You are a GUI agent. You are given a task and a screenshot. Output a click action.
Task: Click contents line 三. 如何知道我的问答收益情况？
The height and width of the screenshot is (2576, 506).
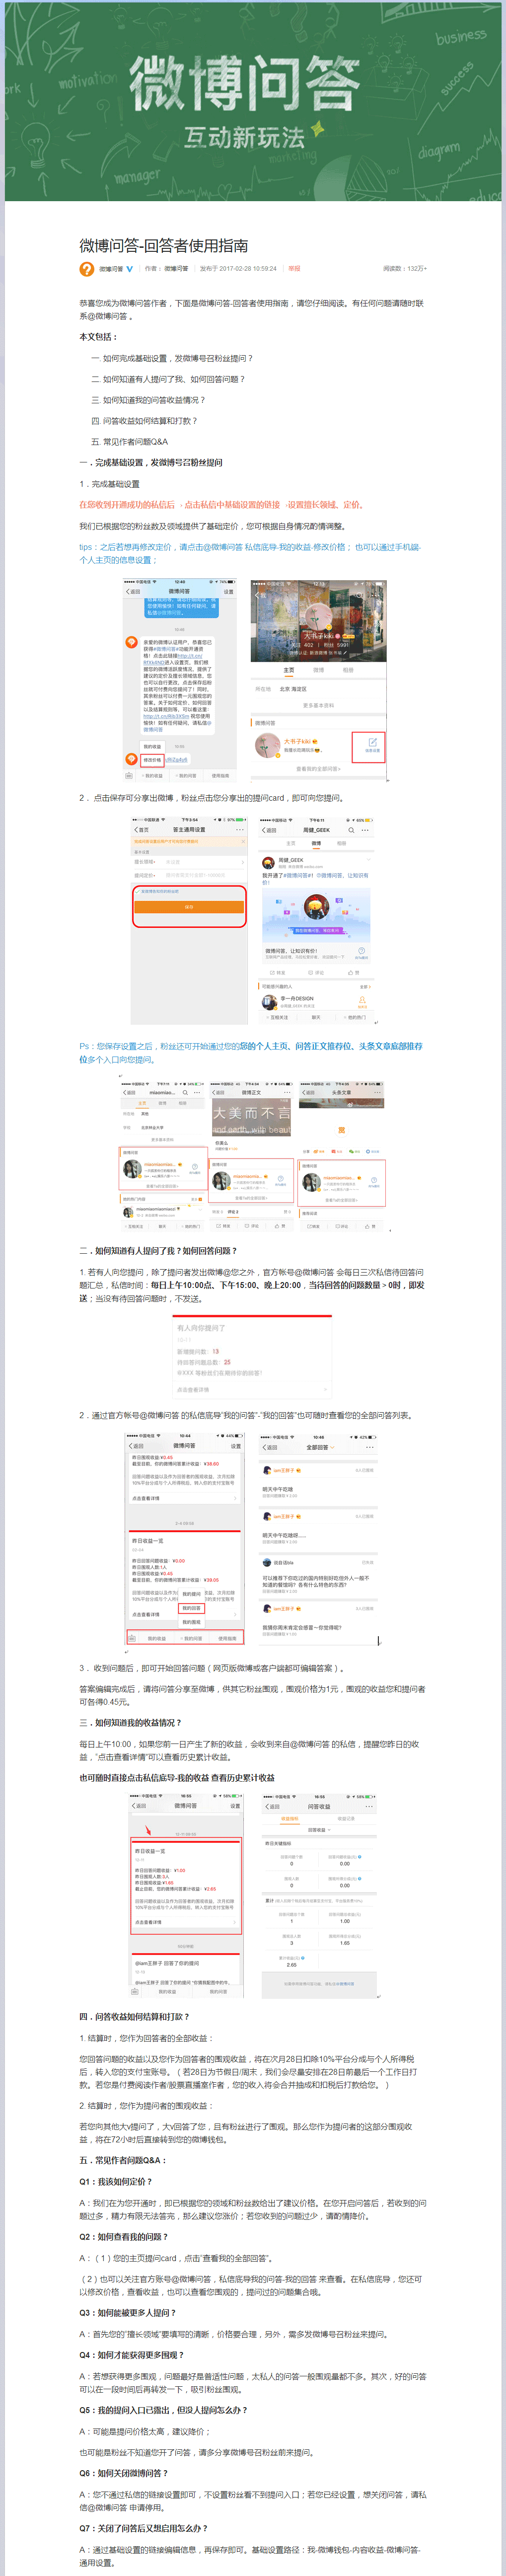click(x=148, y=400)
